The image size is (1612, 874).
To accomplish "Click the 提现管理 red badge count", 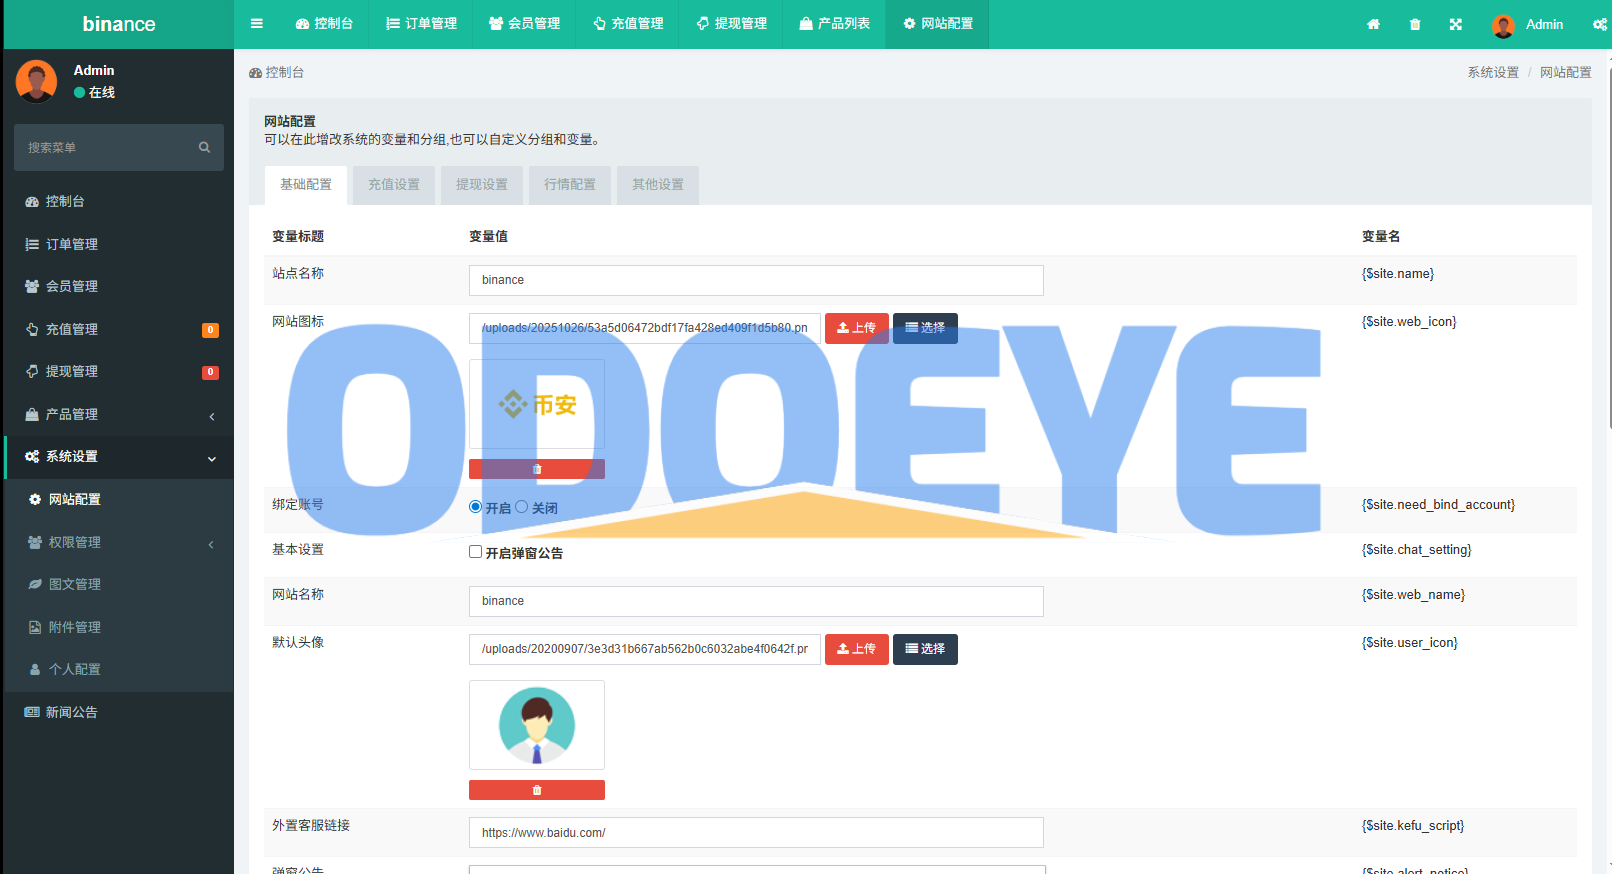I will 210,372.
